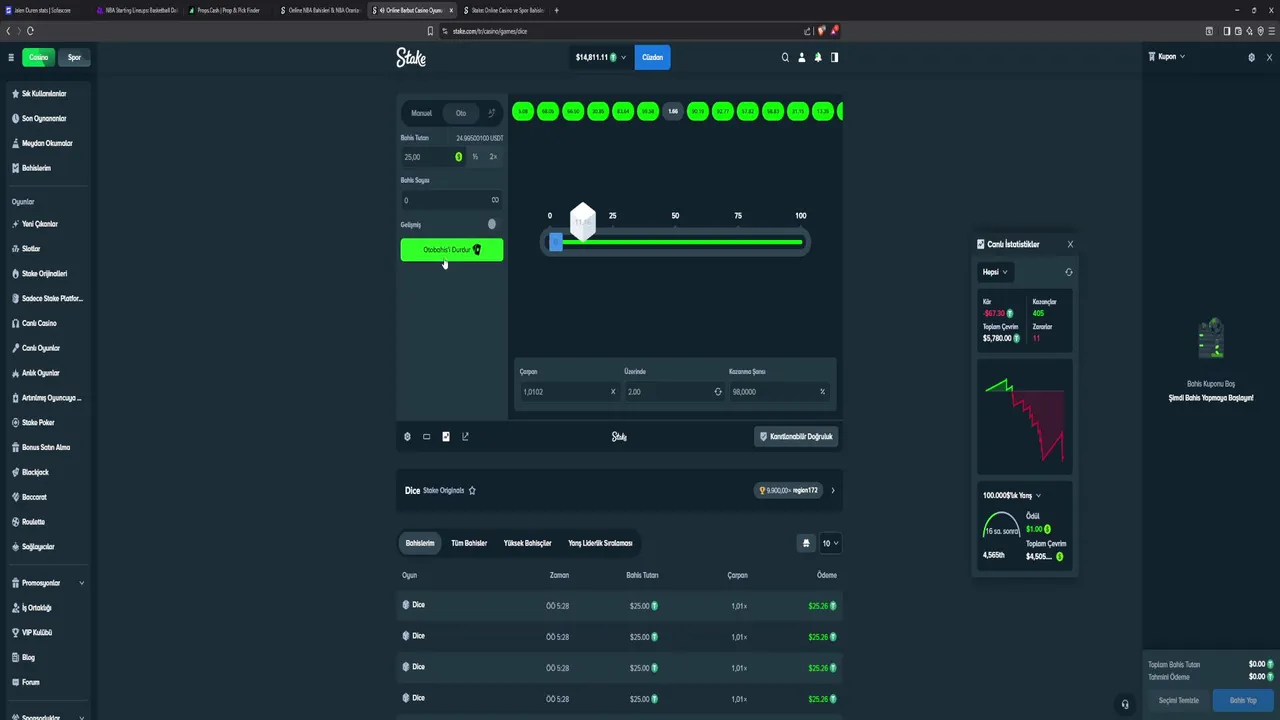Click the strategy icon next to Oto
The image size is (1280, 720).
coord(491,113)
